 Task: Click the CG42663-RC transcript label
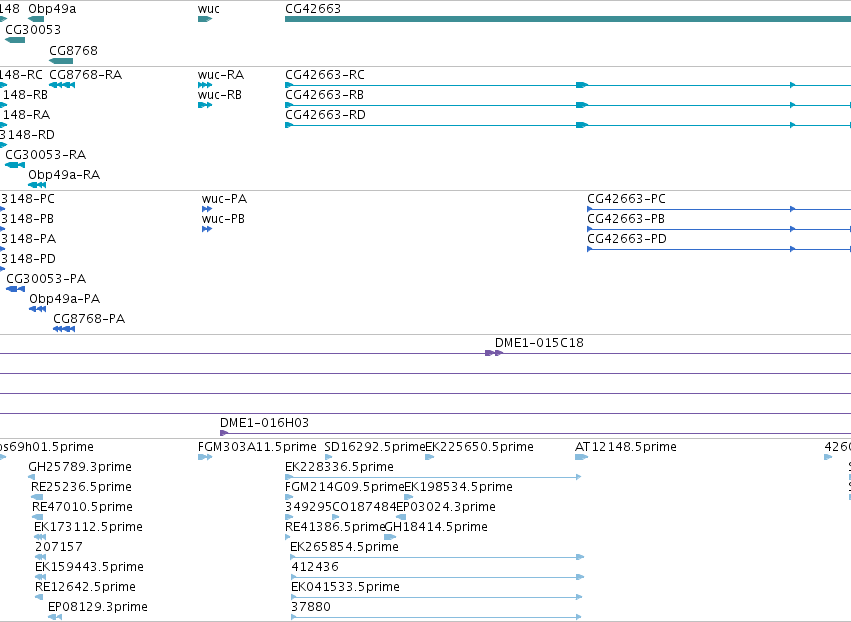tap(325, 75)
